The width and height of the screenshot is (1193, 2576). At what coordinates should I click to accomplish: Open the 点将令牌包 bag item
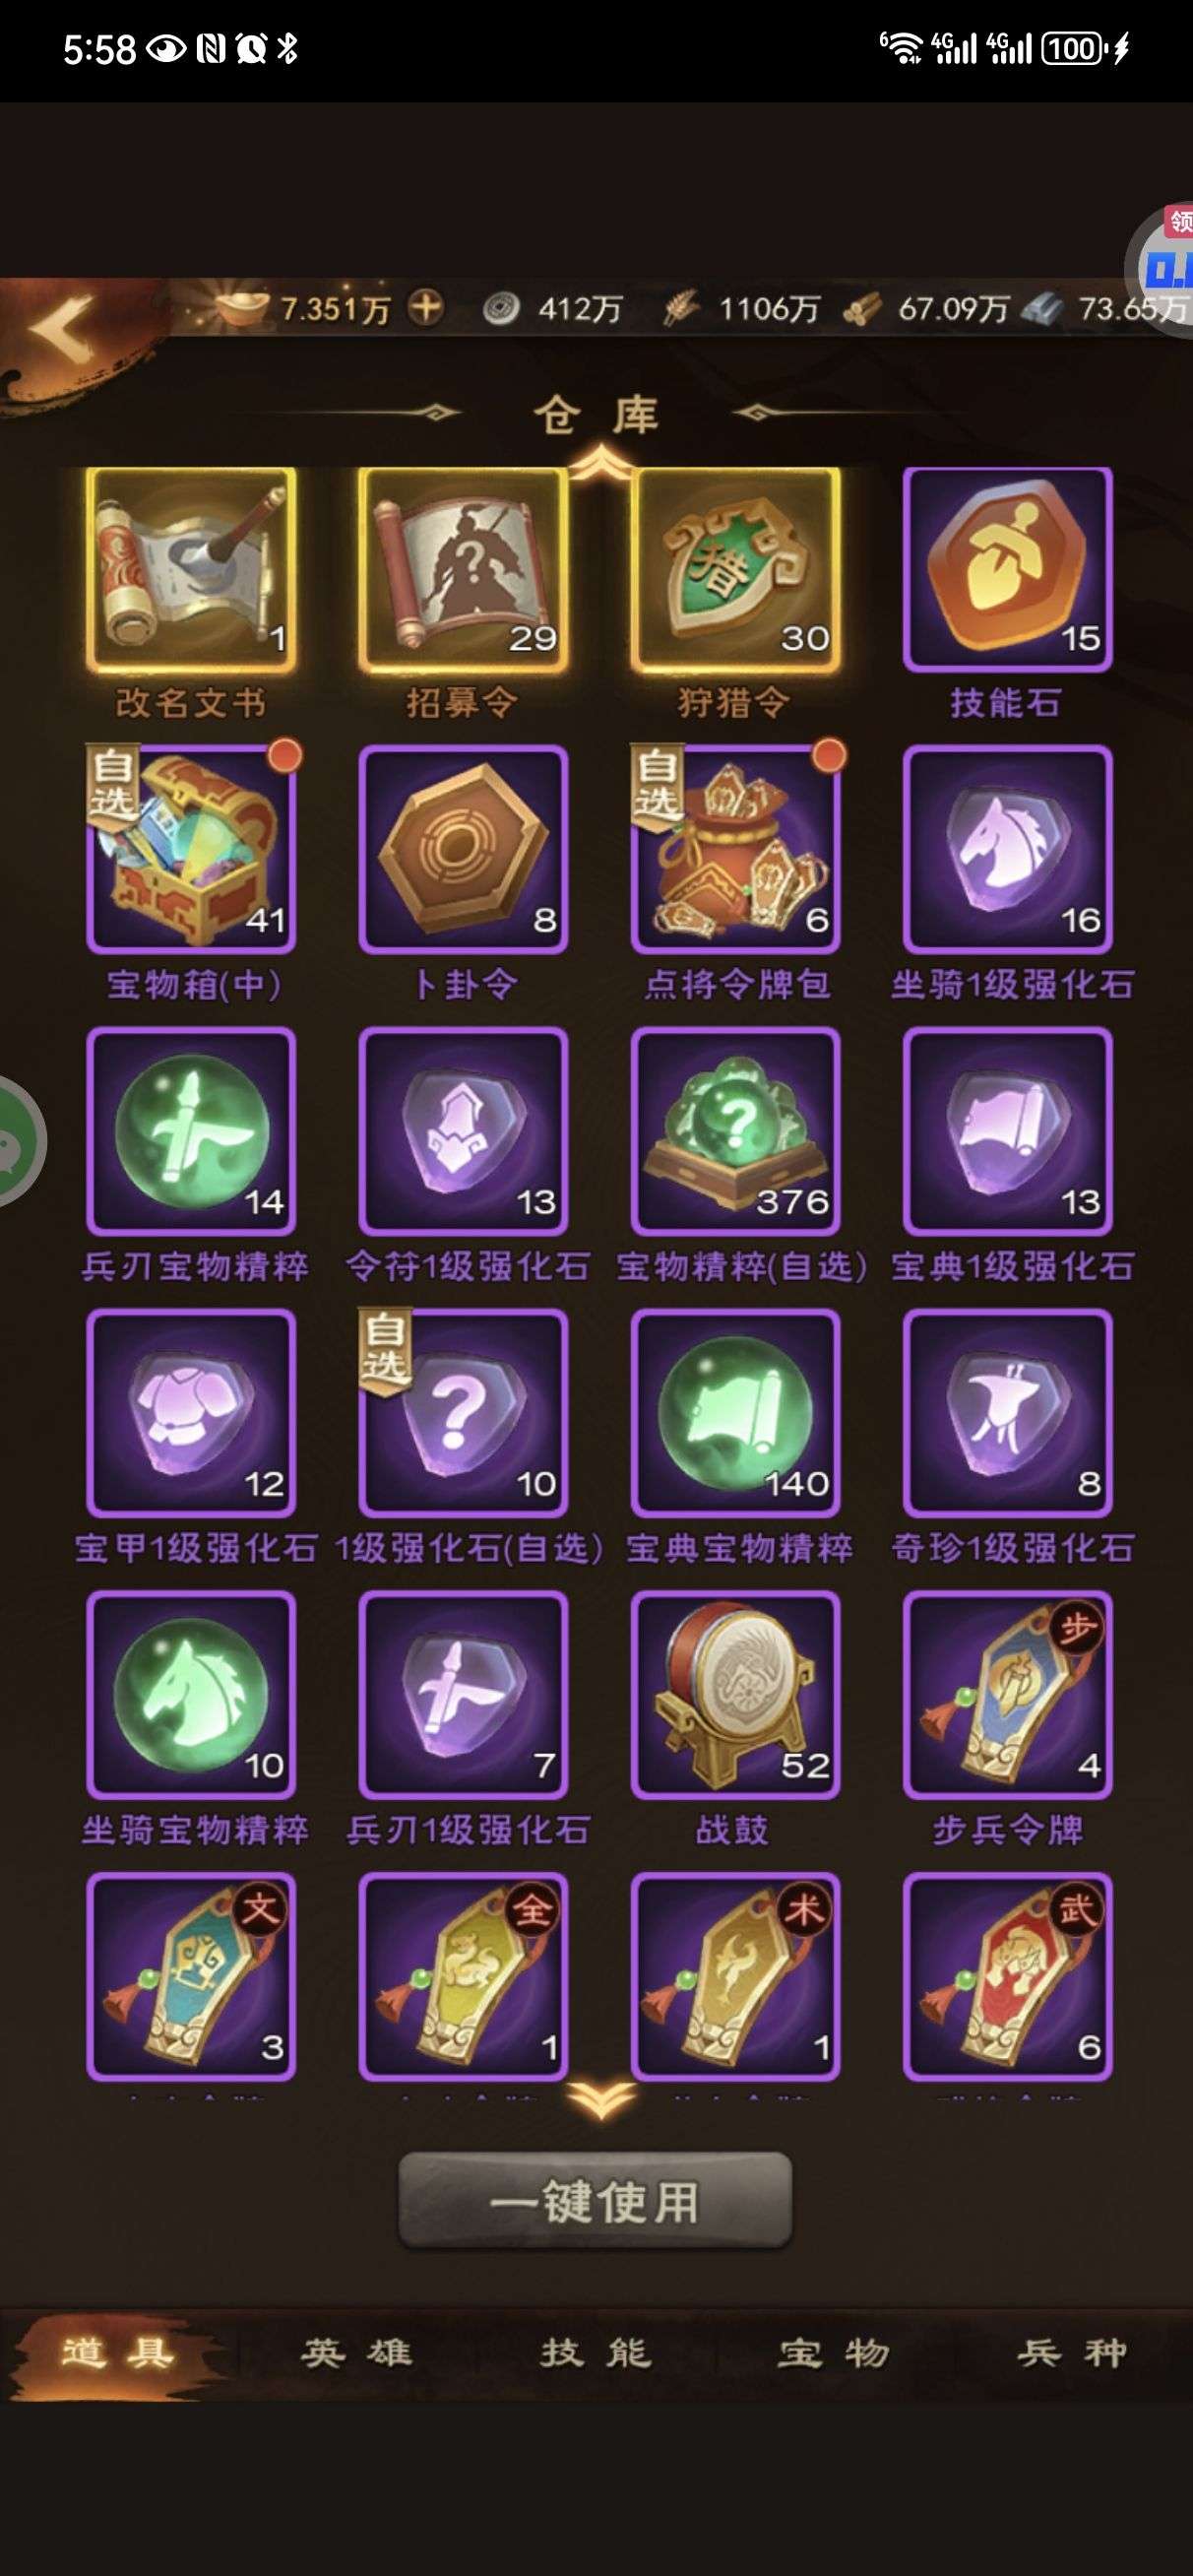[x=735, y=850]
